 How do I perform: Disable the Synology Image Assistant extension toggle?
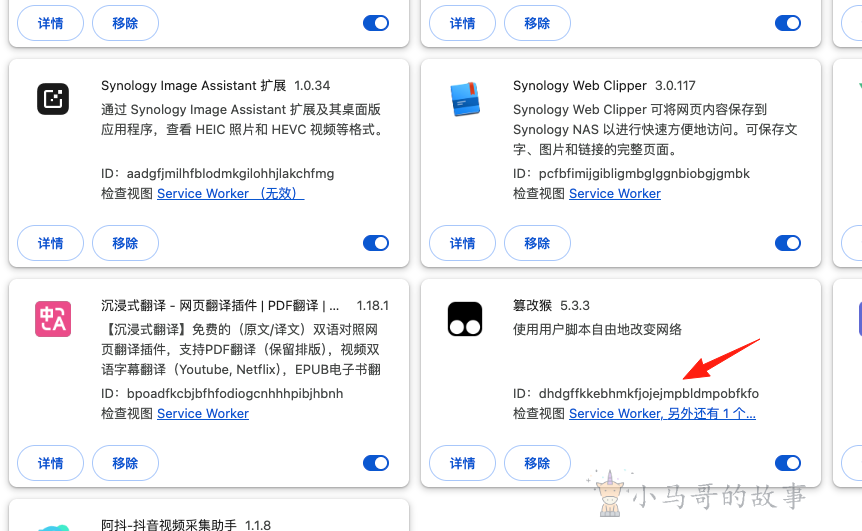376,243
